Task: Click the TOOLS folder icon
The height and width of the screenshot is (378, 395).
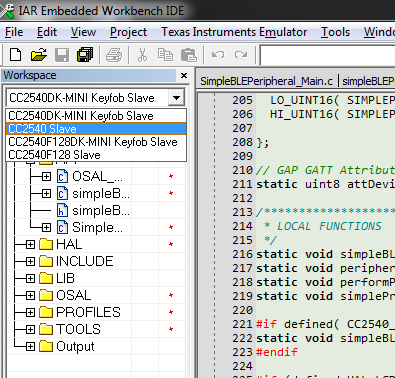Action: coord(46,329)
